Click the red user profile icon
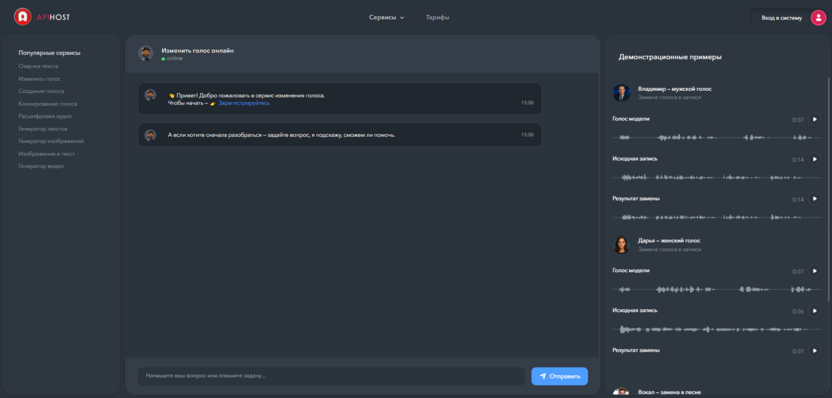 click(x=818, y=18)
